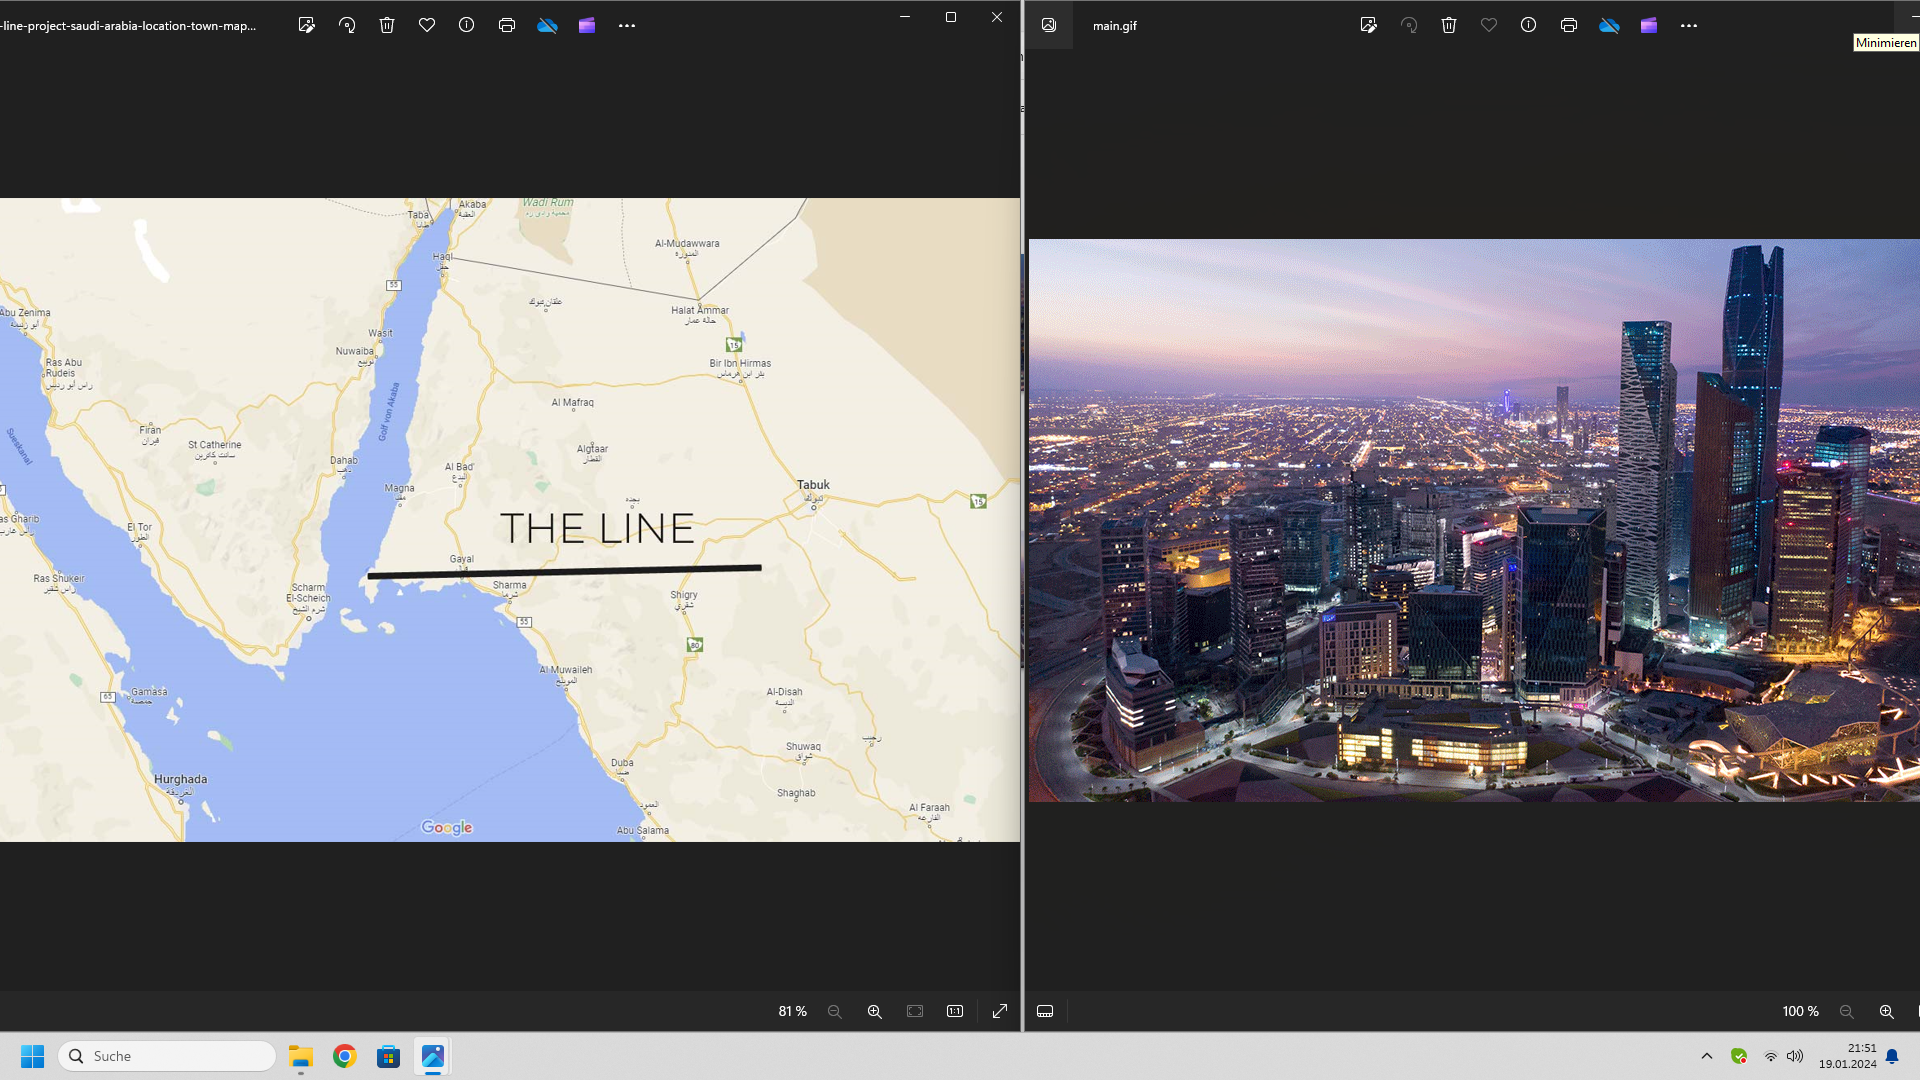Zoom out of the map image
1920x1080 pixels.
coord(835,1012)
